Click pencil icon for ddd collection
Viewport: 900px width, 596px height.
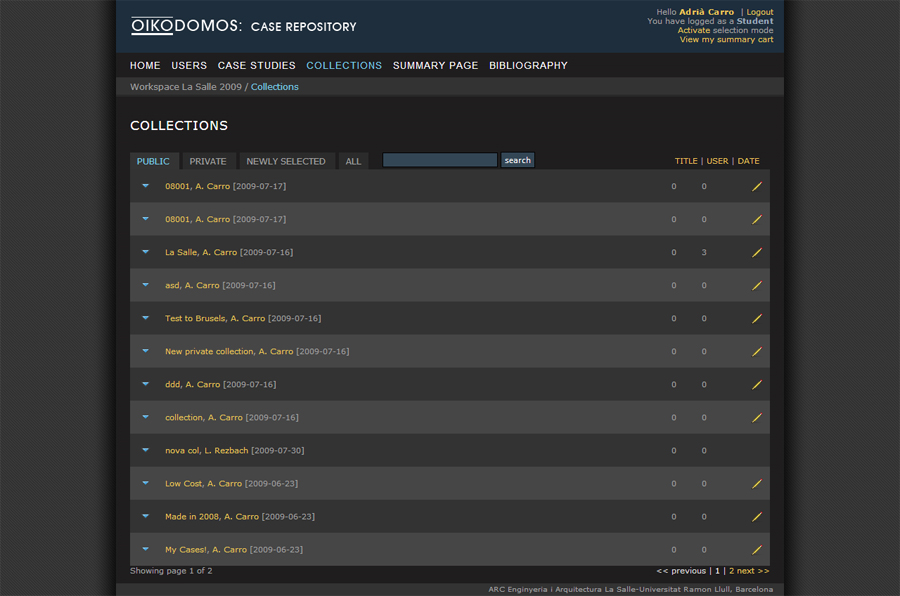point(757,384)
